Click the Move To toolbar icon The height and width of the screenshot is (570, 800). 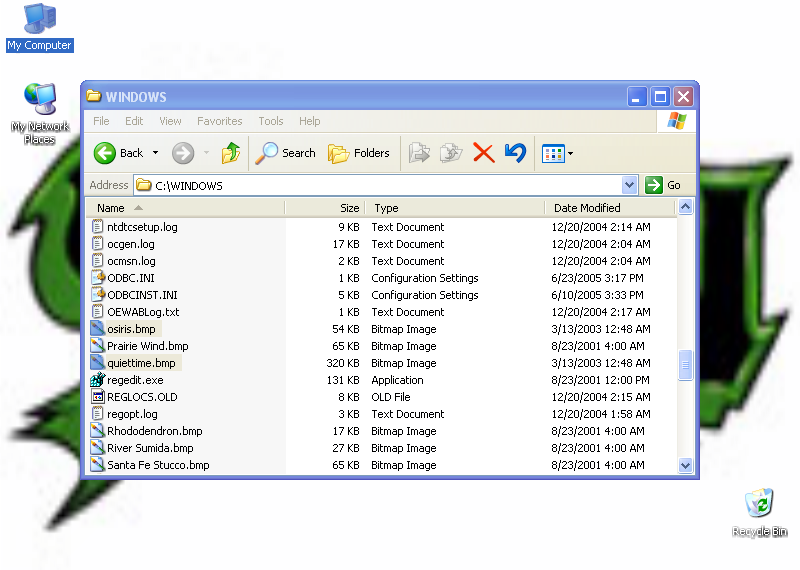419,153
